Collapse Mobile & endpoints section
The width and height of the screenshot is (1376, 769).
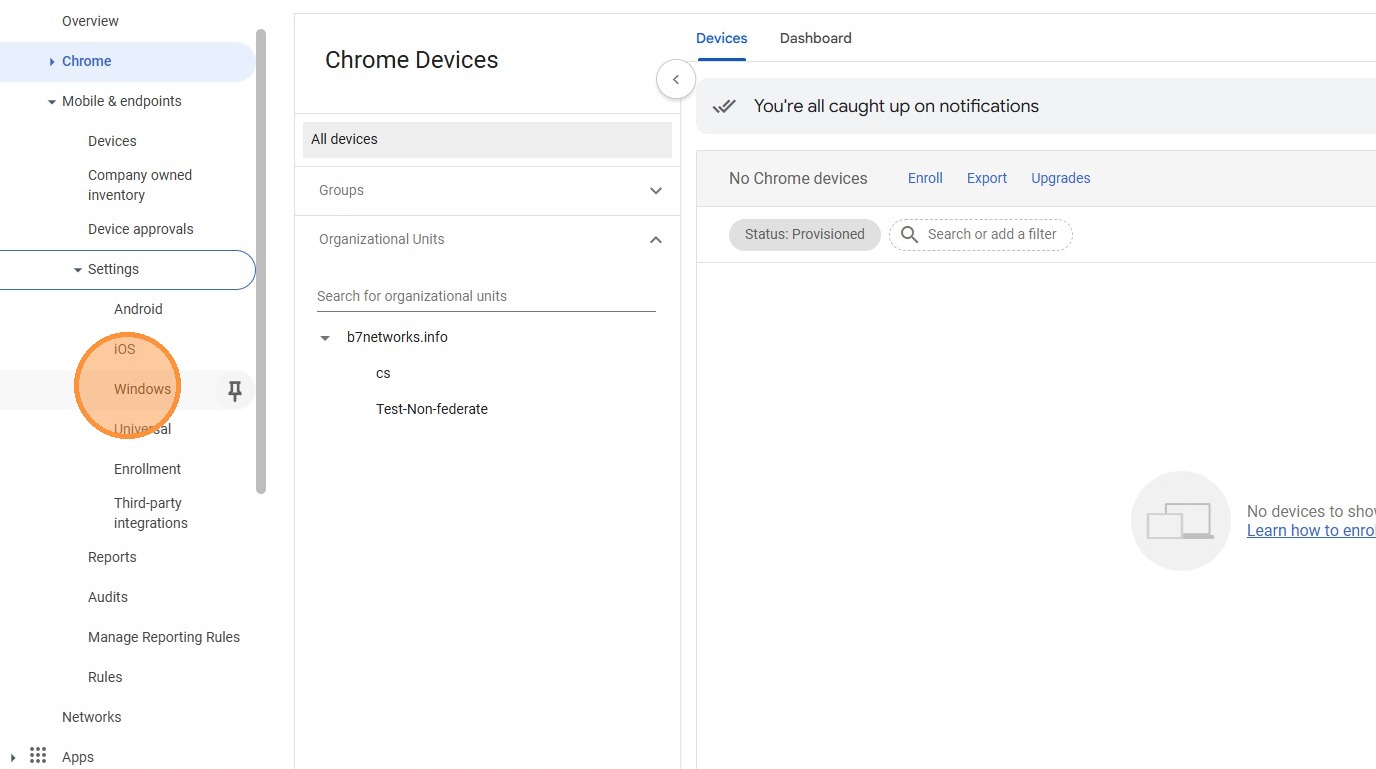tap(52, 102)
